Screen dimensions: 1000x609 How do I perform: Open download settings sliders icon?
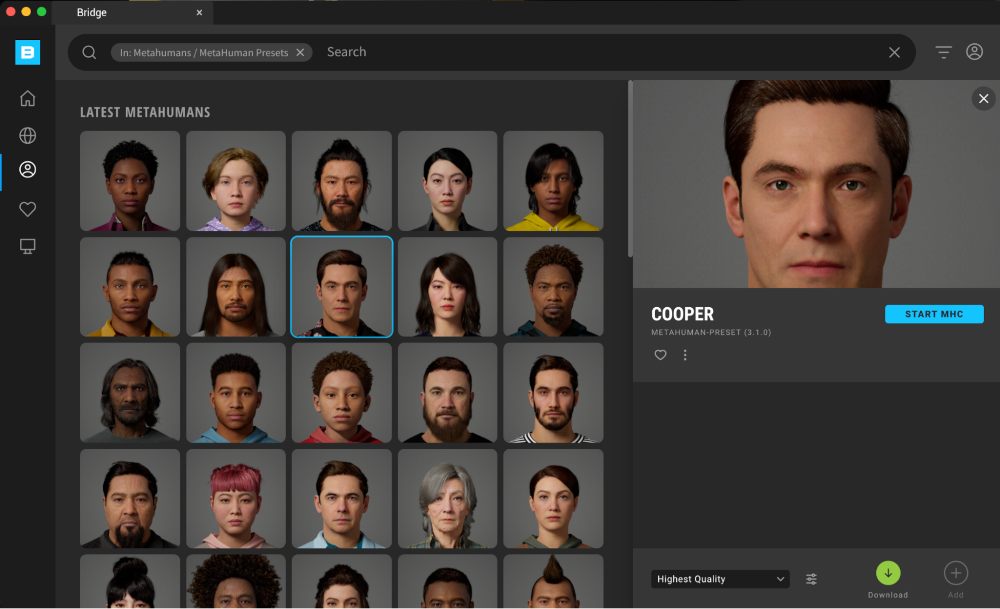coord(812,579)
